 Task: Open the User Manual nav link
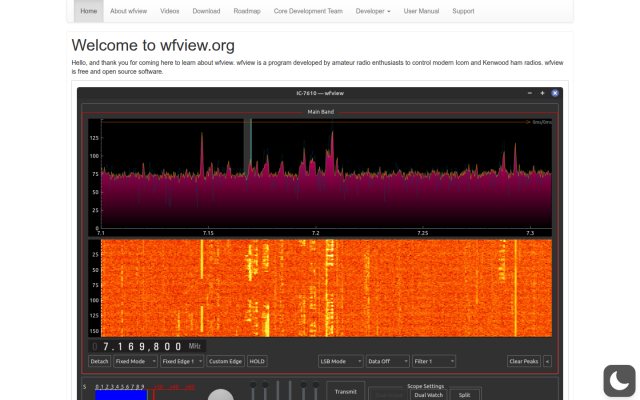(x=421, y=11)
